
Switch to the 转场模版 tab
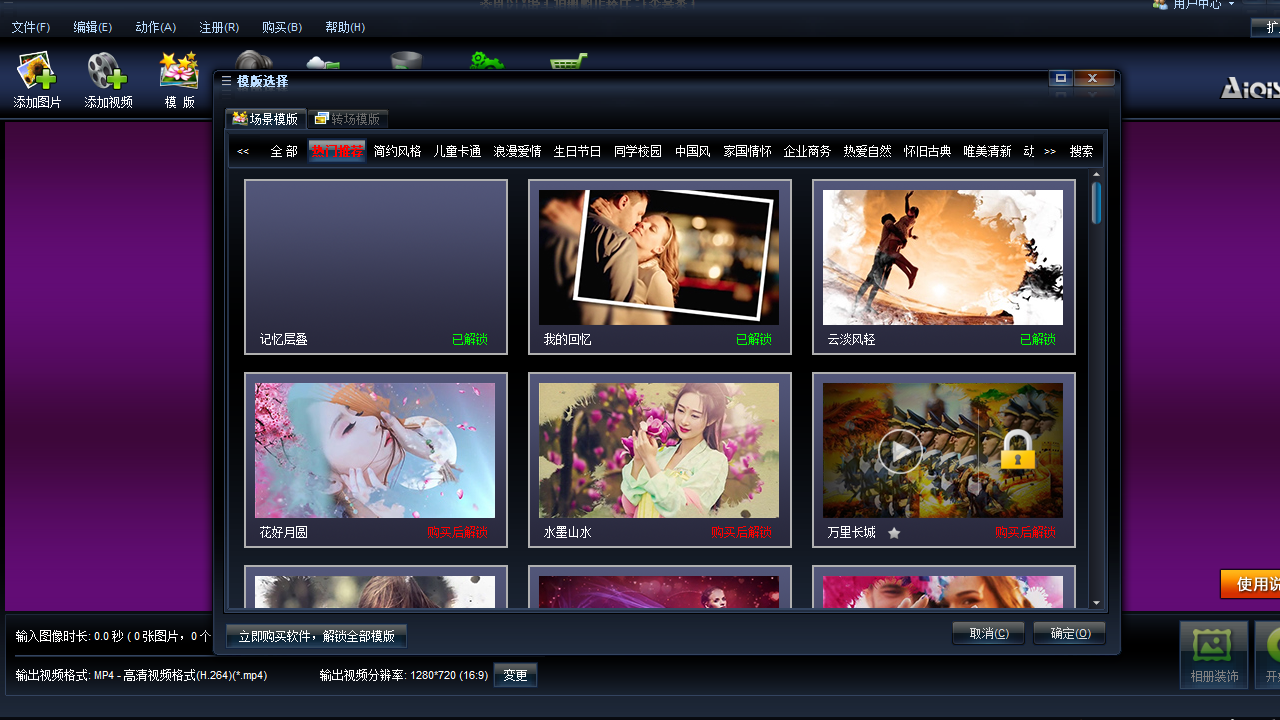[x=352, y=117]
